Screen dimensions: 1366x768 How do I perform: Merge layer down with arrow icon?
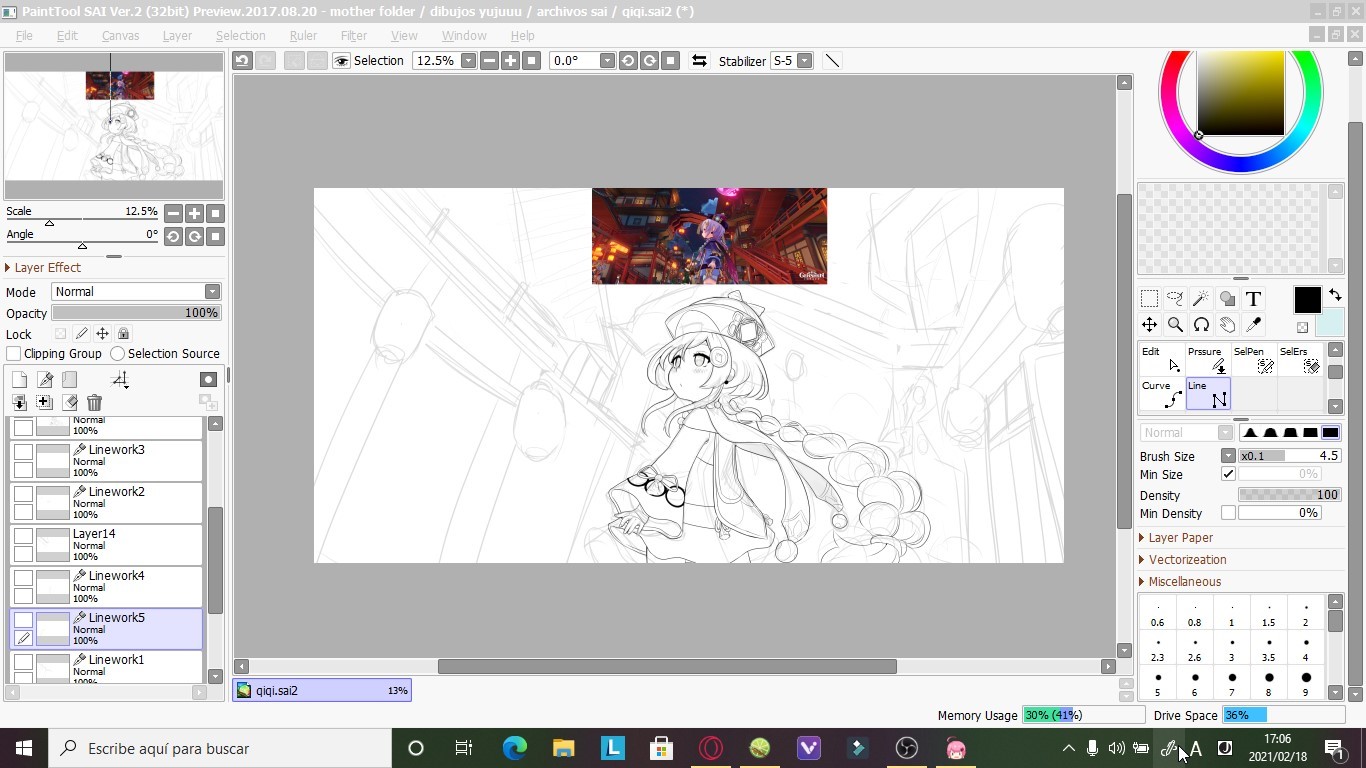tap(19, 402)
